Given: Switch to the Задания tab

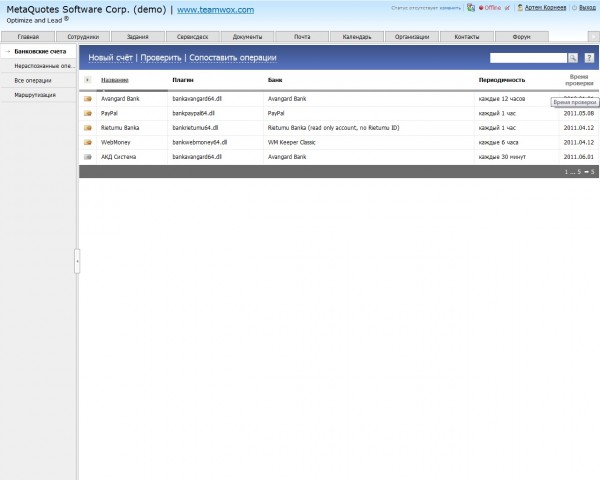Looking at the screenshot, I should click(138, 37).
